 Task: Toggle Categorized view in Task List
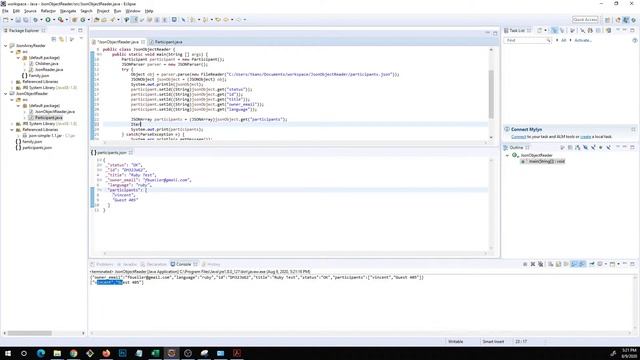pos(554,31)
